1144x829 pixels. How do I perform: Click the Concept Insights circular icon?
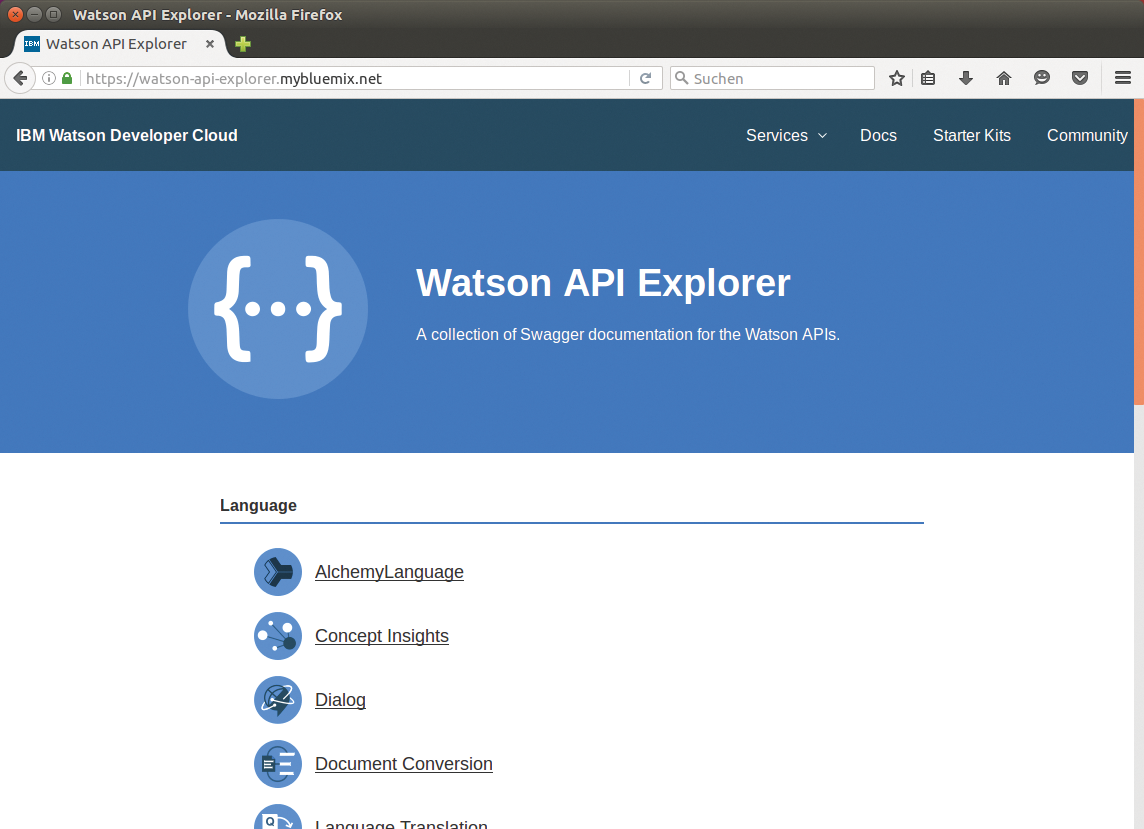click(x=277, y=635)
